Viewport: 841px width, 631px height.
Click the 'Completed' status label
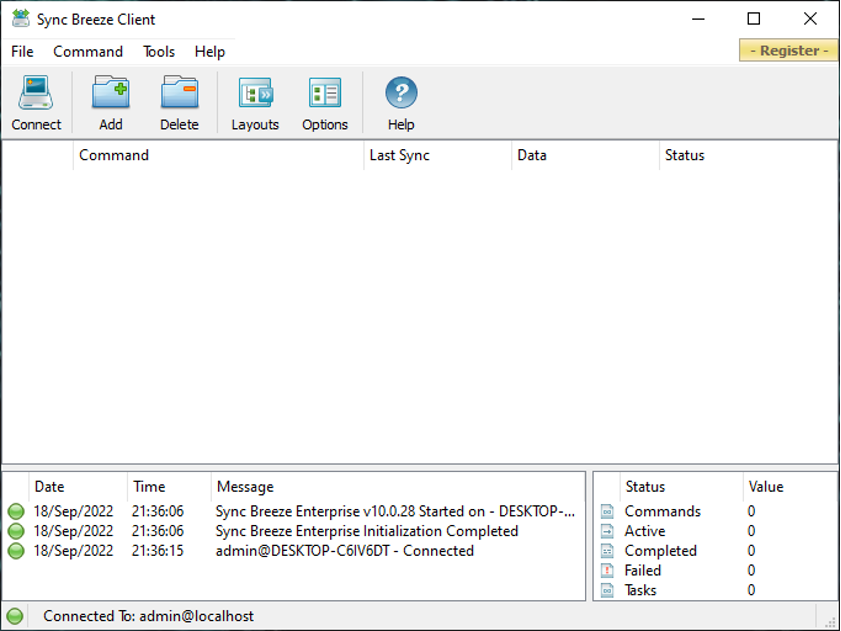661,551
